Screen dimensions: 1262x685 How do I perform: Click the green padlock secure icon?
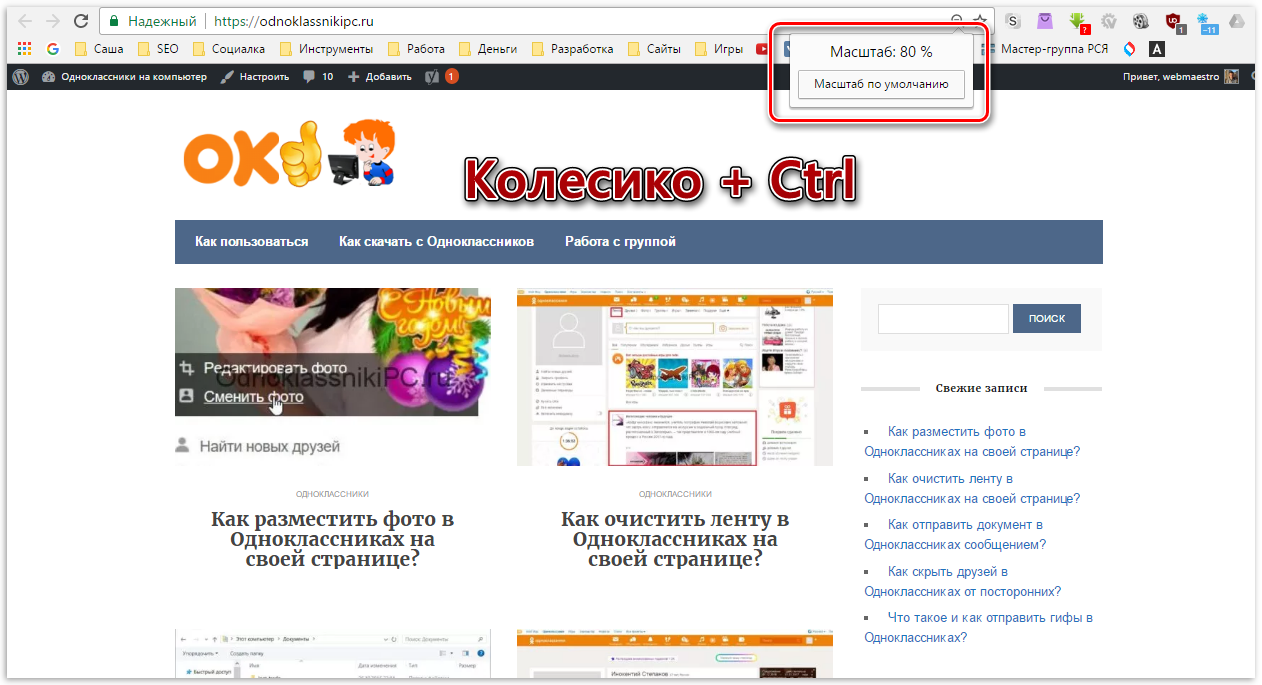click(x=115, y=21)
